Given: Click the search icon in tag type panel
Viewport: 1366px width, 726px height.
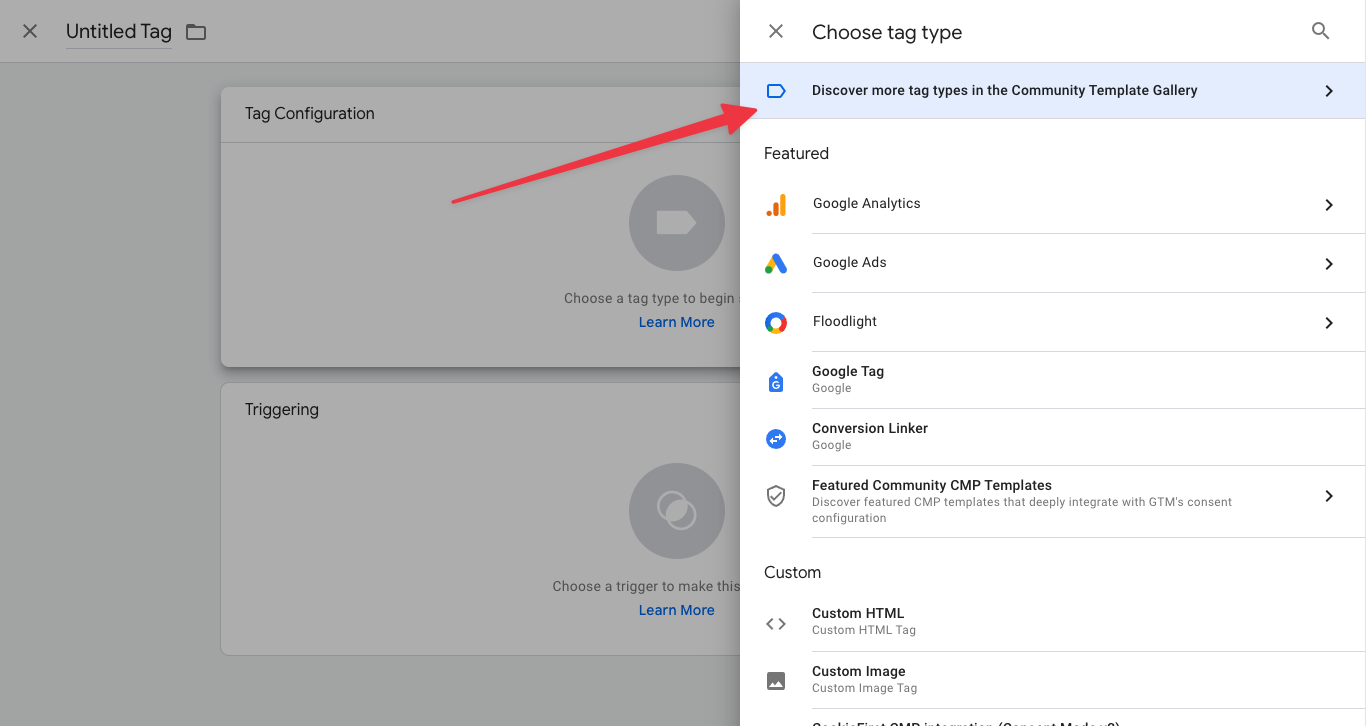Looking at the screenshot, I should click(1320, 31).
